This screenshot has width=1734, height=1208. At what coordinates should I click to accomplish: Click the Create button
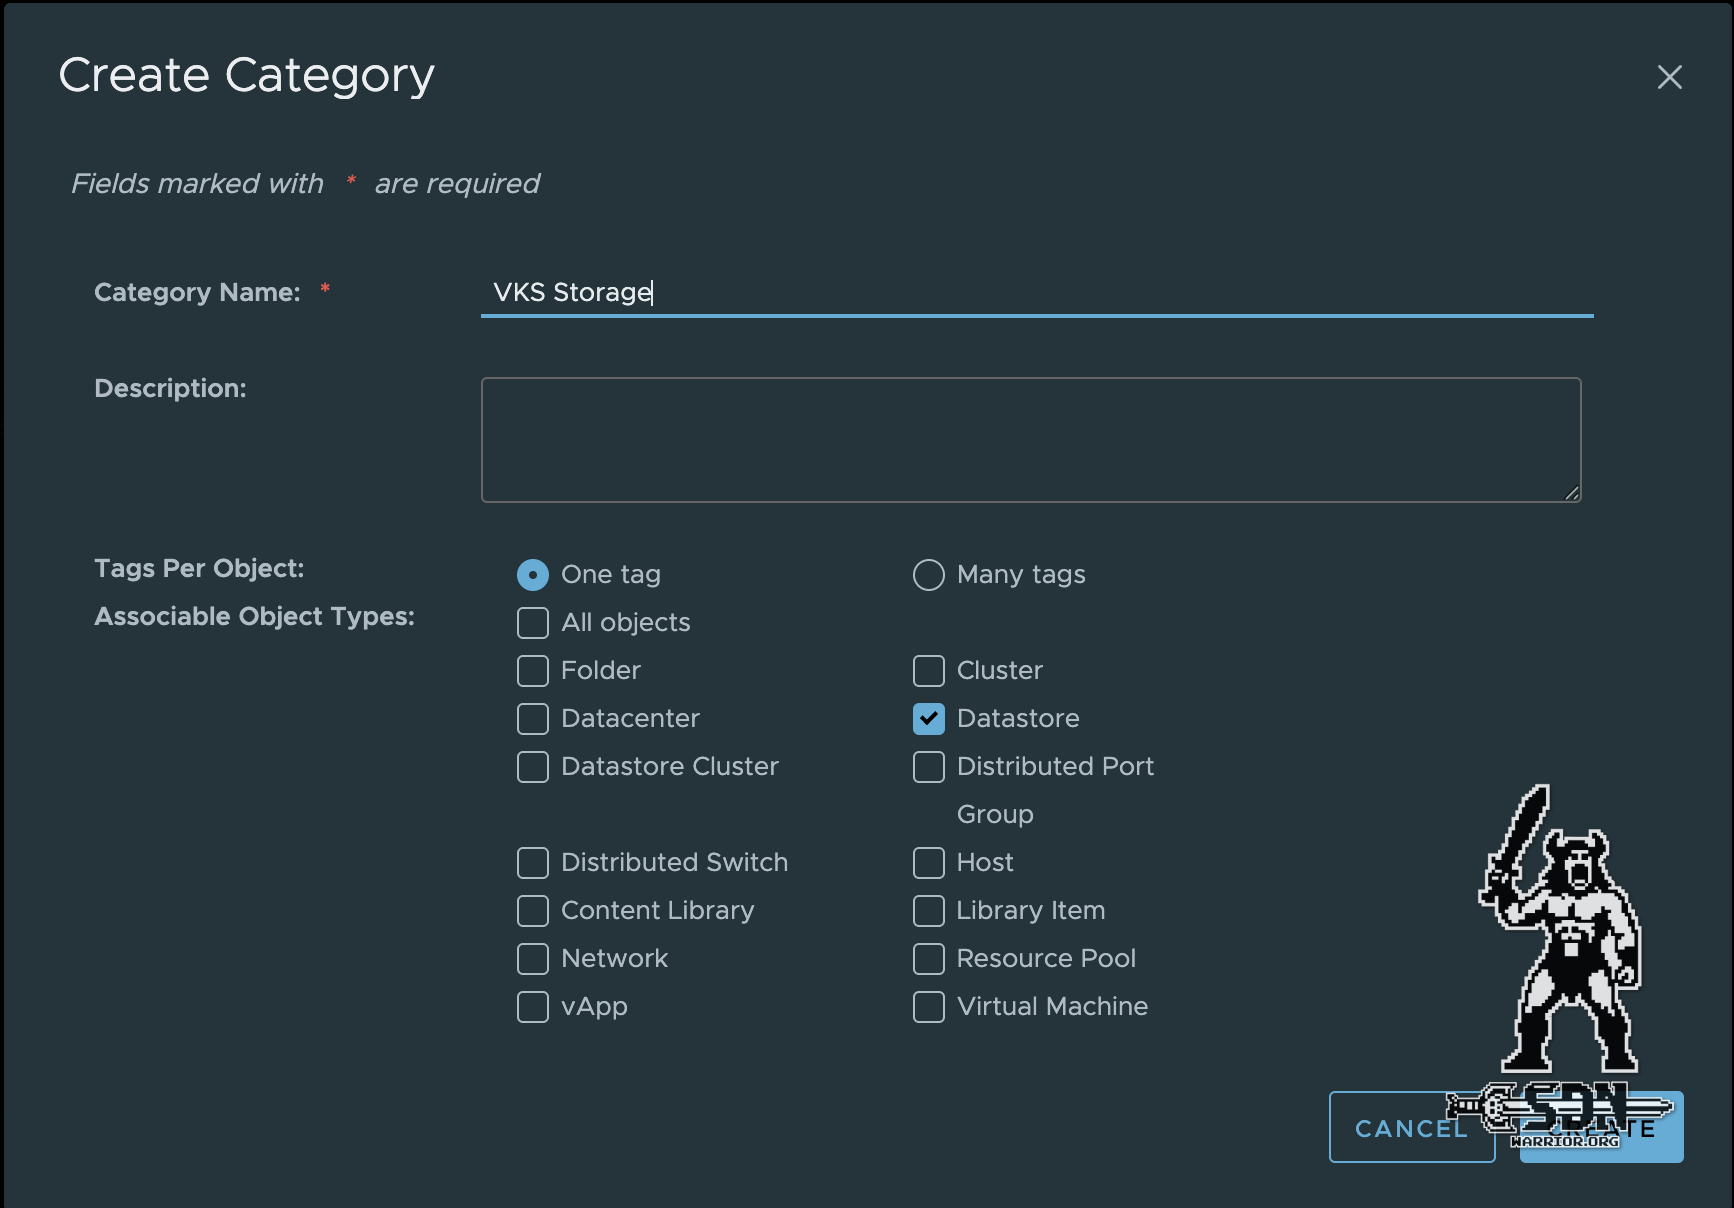pyautogui.click(x=1600, y=1127)
